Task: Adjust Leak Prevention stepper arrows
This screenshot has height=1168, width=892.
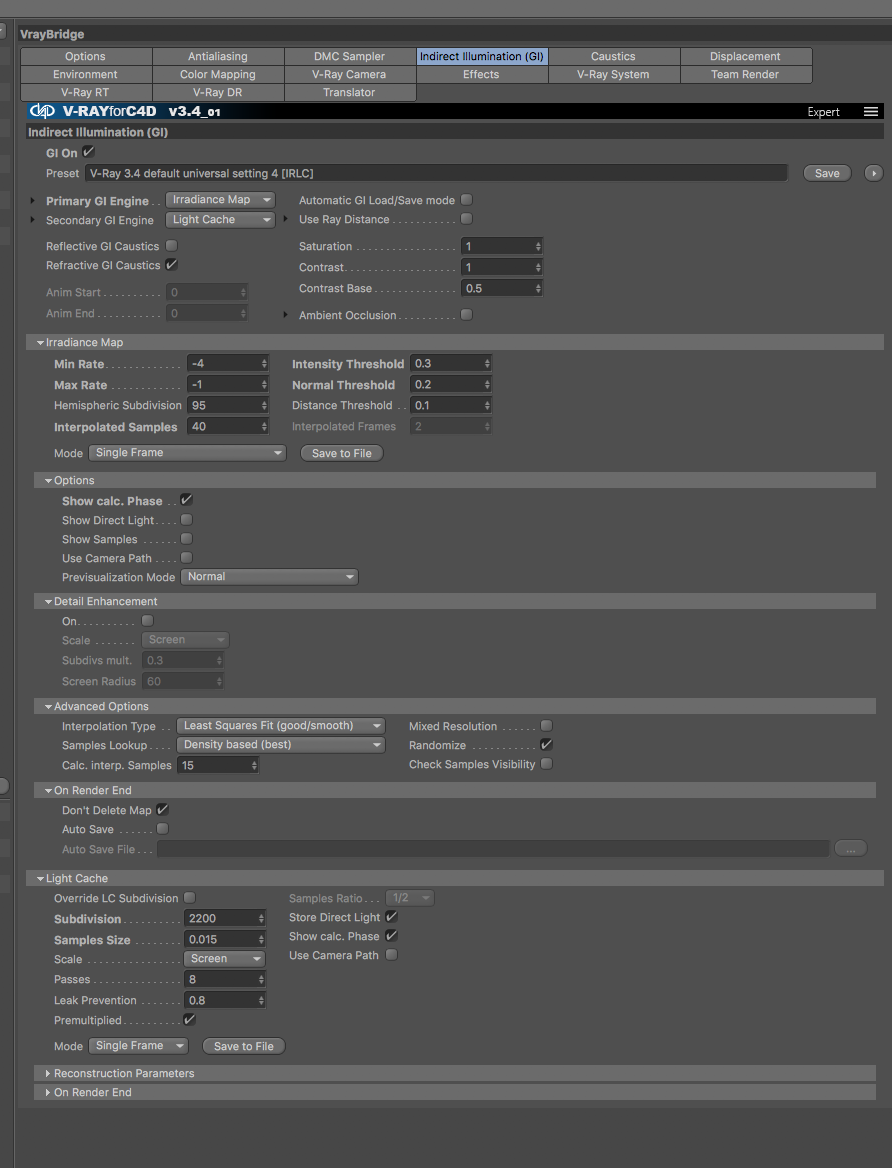Action: pos(262,1000)
